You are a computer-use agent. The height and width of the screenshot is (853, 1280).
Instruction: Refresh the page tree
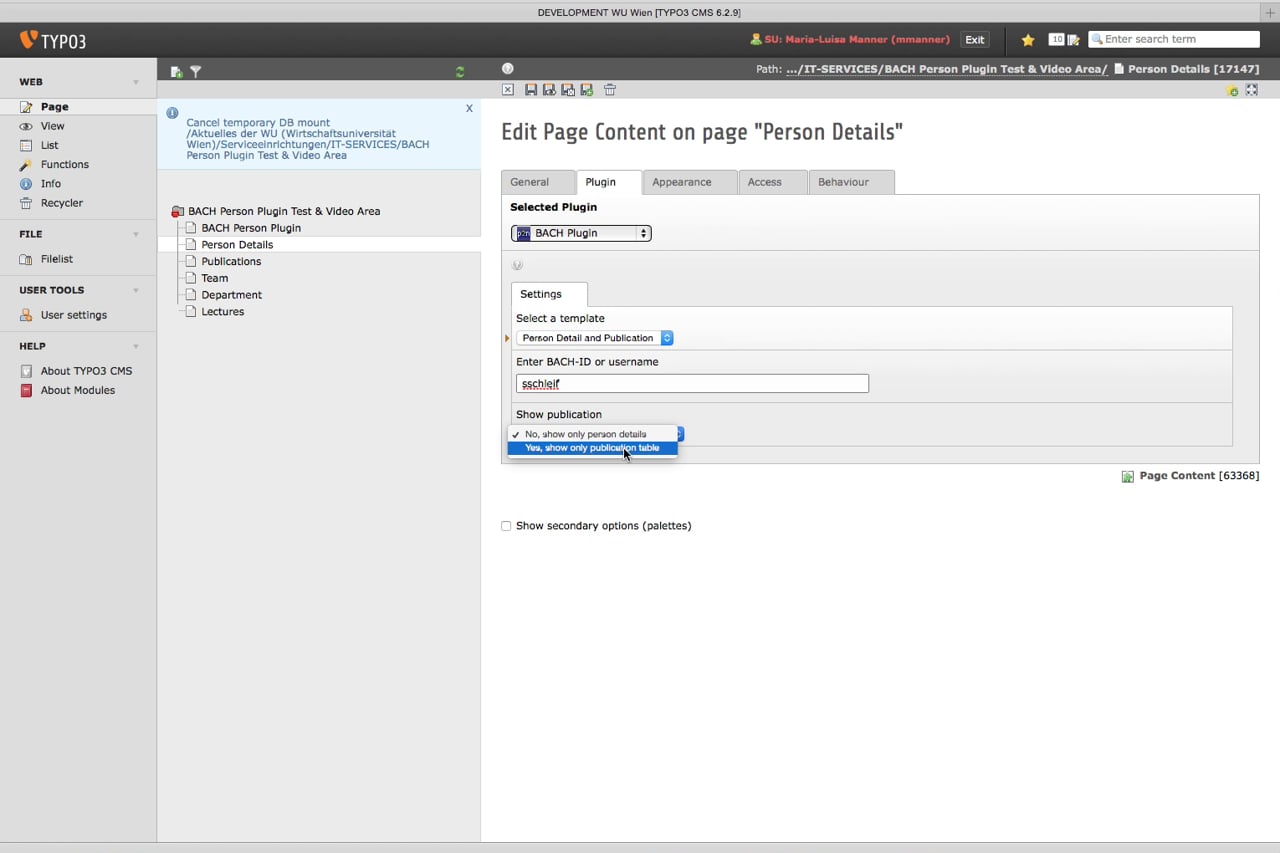coord(460,72)
